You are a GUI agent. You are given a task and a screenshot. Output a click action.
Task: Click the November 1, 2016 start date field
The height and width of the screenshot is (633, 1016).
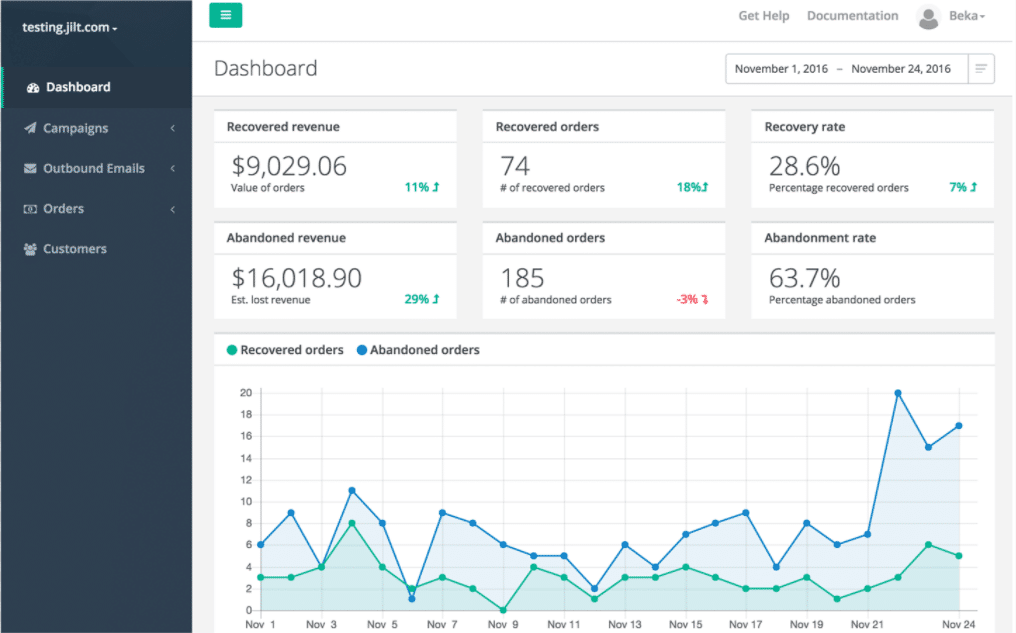tap(781, 69)
